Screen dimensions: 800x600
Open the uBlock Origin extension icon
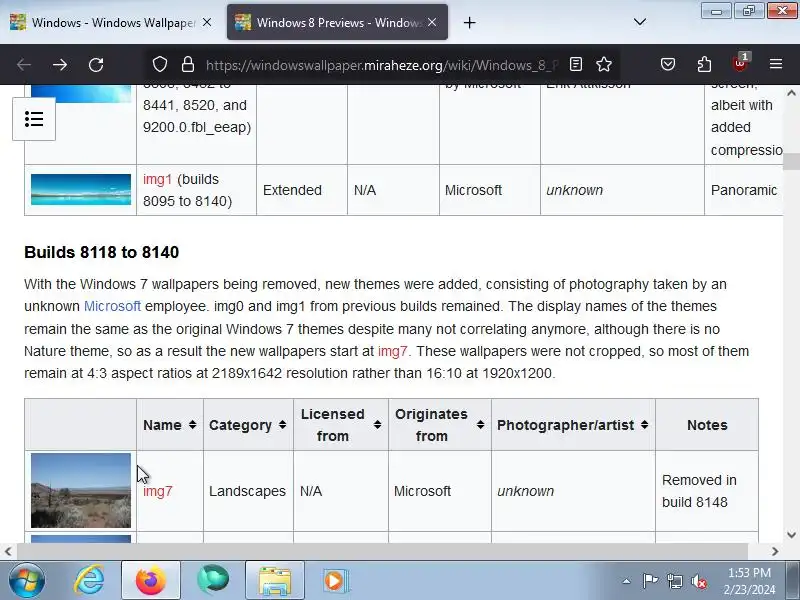(x=740, y=63)
